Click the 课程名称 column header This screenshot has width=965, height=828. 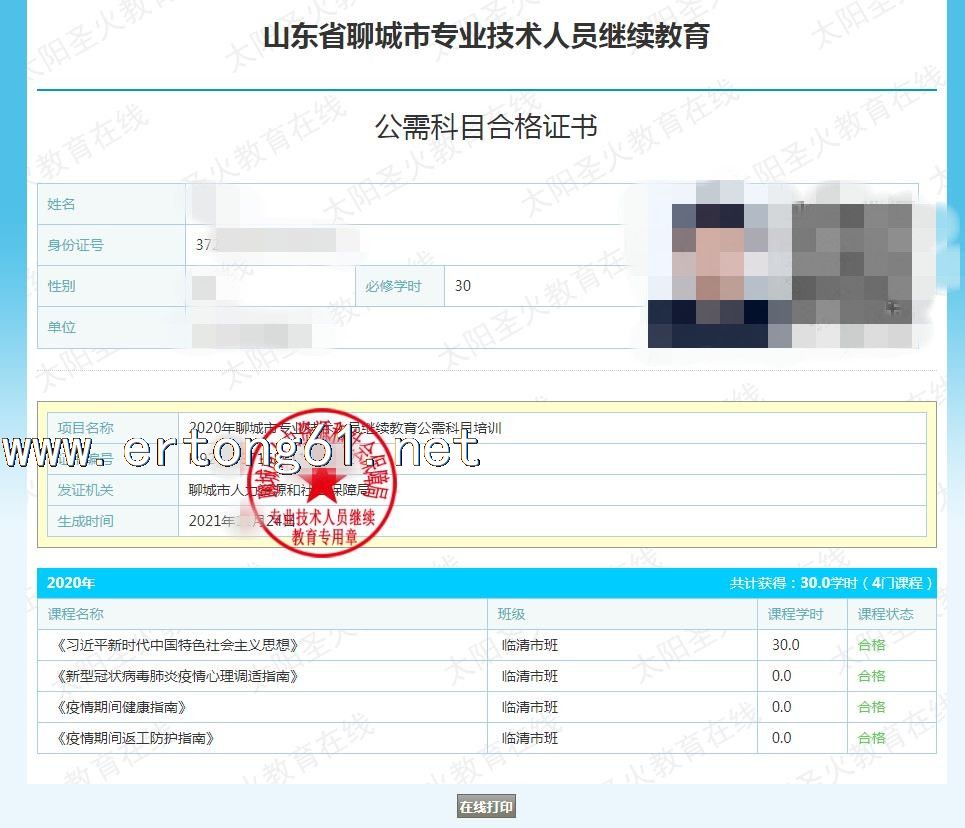(76, 614)
